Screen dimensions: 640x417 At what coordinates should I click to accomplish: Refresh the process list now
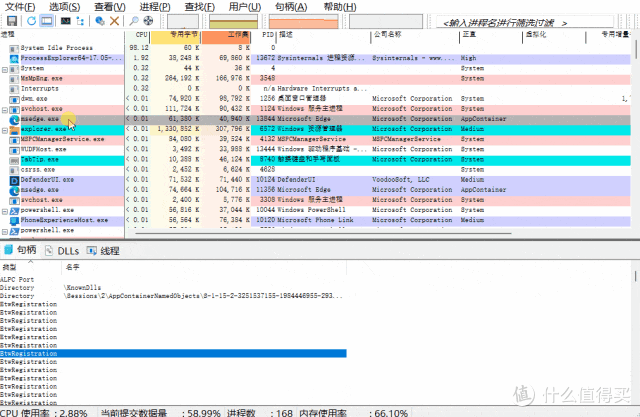pos(31,21)
